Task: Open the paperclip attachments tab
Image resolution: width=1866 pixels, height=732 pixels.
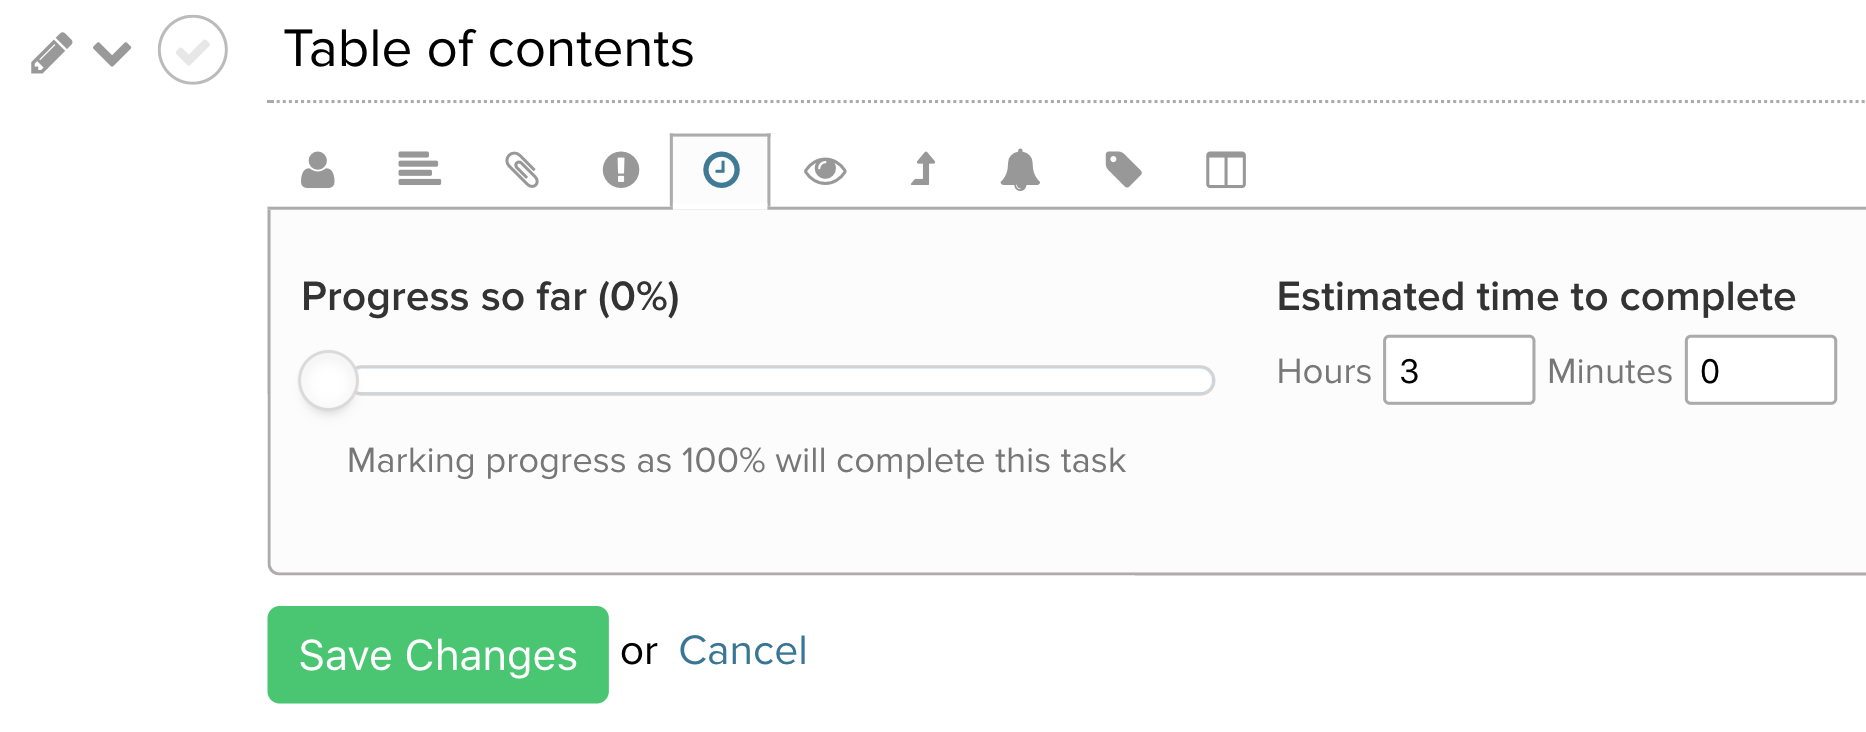Action: 521,170
